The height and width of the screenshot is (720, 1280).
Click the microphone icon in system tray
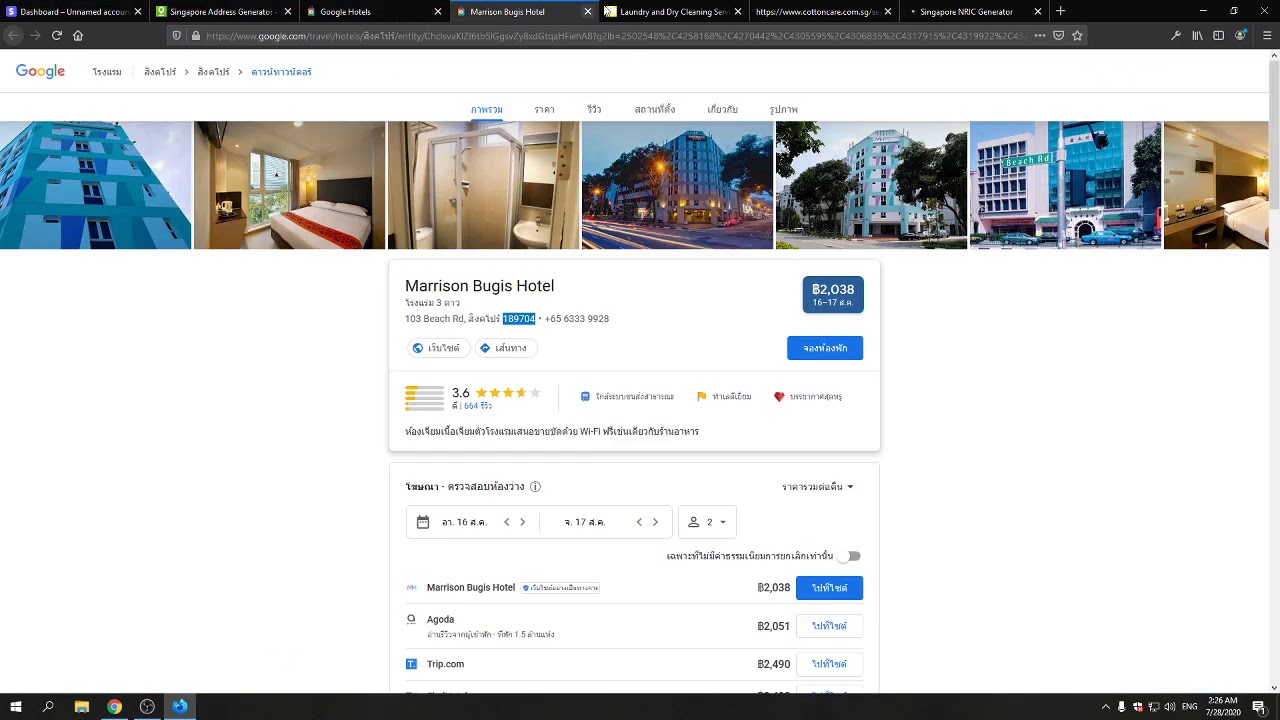1121,706
